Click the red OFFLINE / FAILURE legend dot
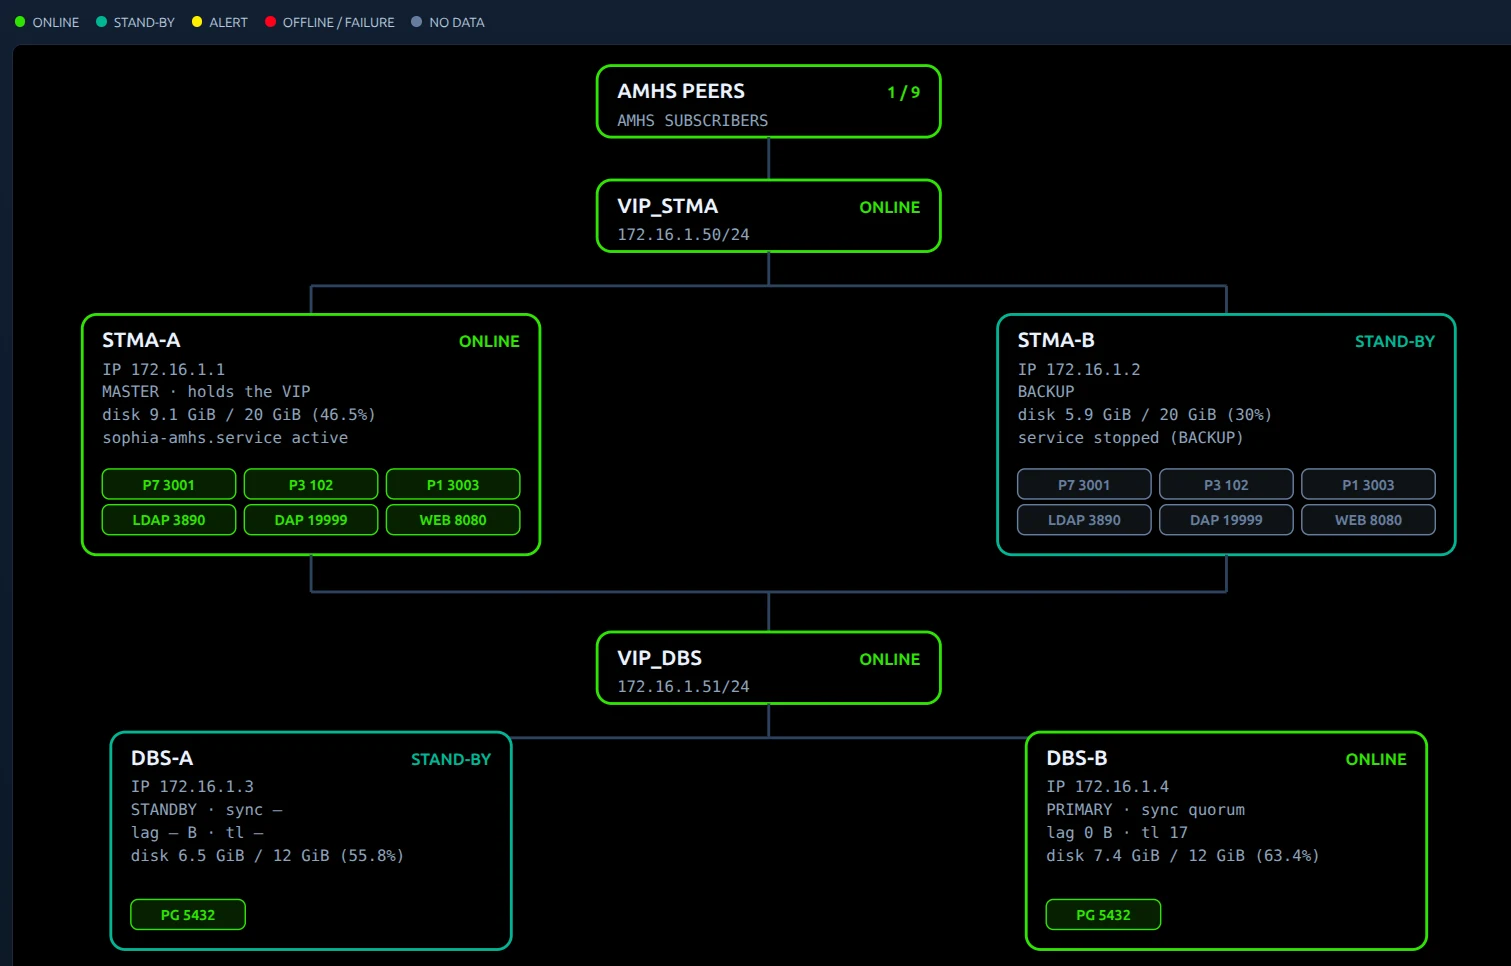 270,22
